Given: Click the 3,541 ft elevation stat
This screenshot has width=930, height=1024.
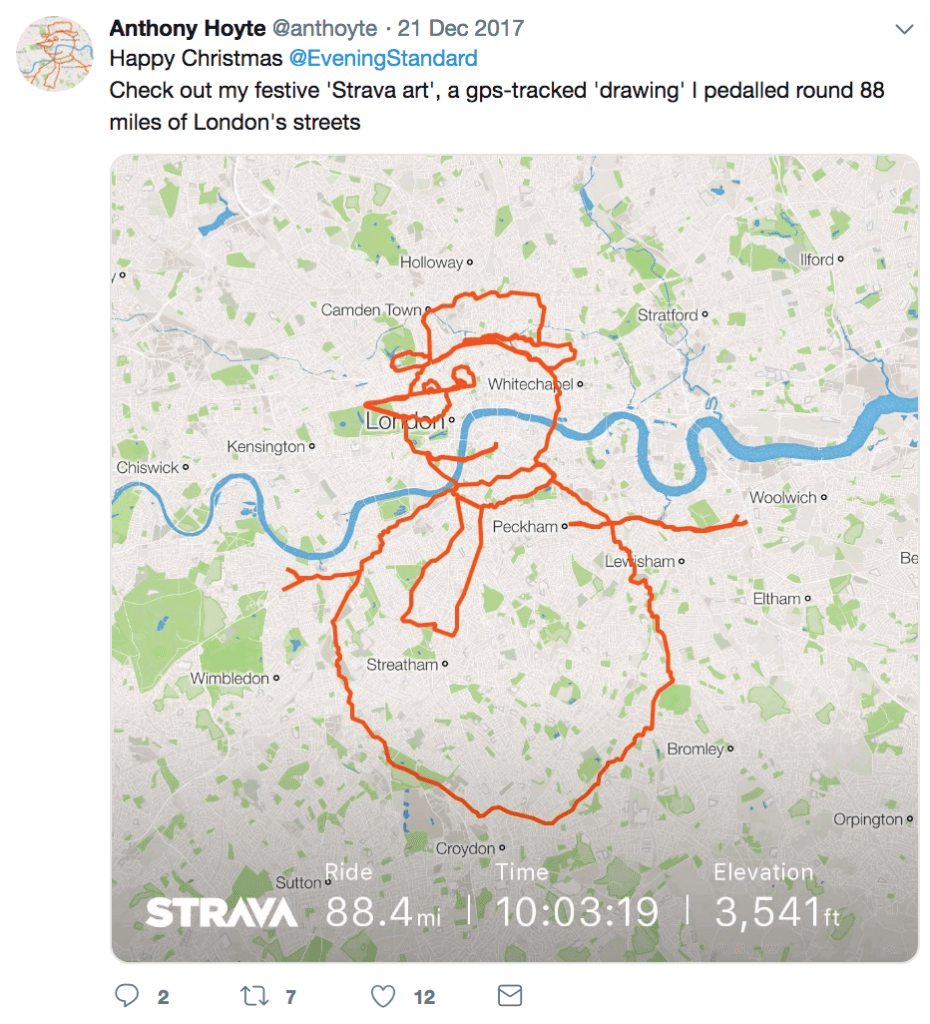Looking at the screenshot, I should 777,912.
